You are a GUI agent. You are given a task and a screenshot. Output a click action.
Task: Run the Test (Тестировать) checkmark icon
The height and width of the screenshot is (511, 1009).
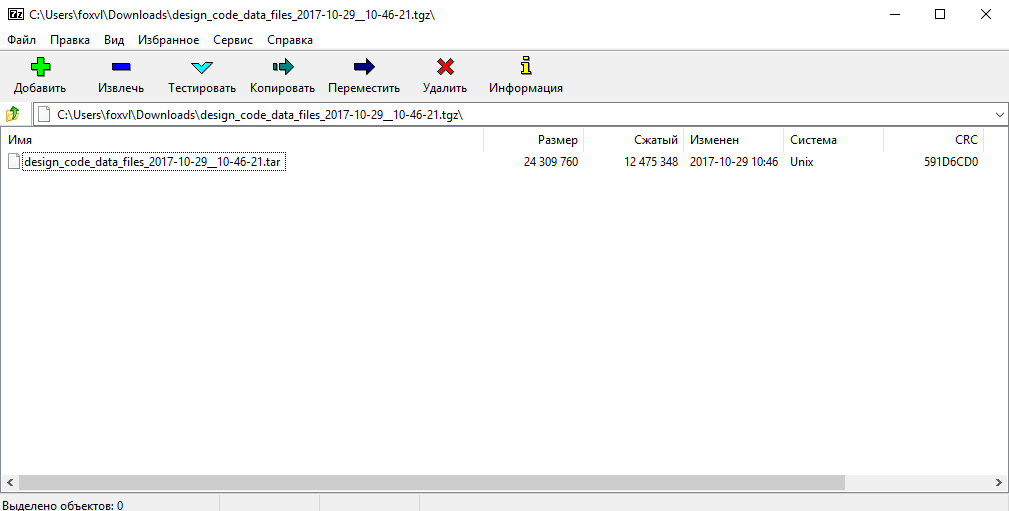click(x=202, y=67)
